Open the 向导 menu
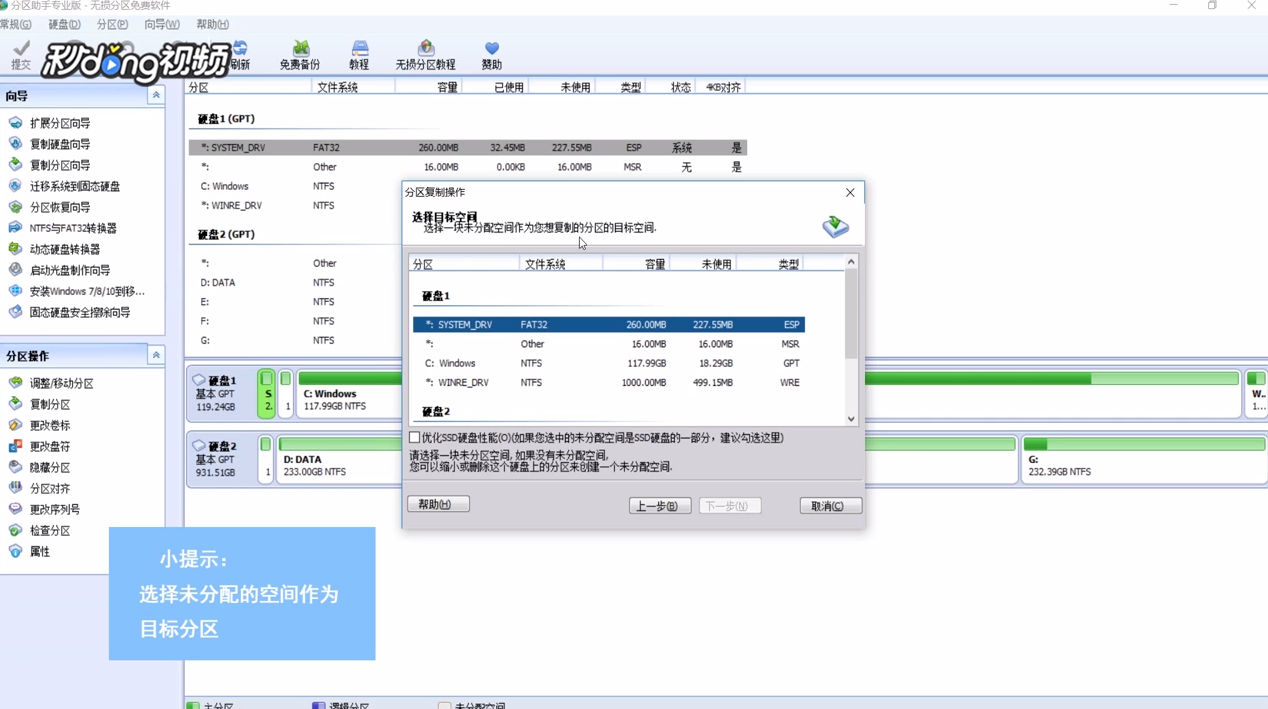This screenshot has height=709, width=1268. pyautogui.click(x=161, y=24)
